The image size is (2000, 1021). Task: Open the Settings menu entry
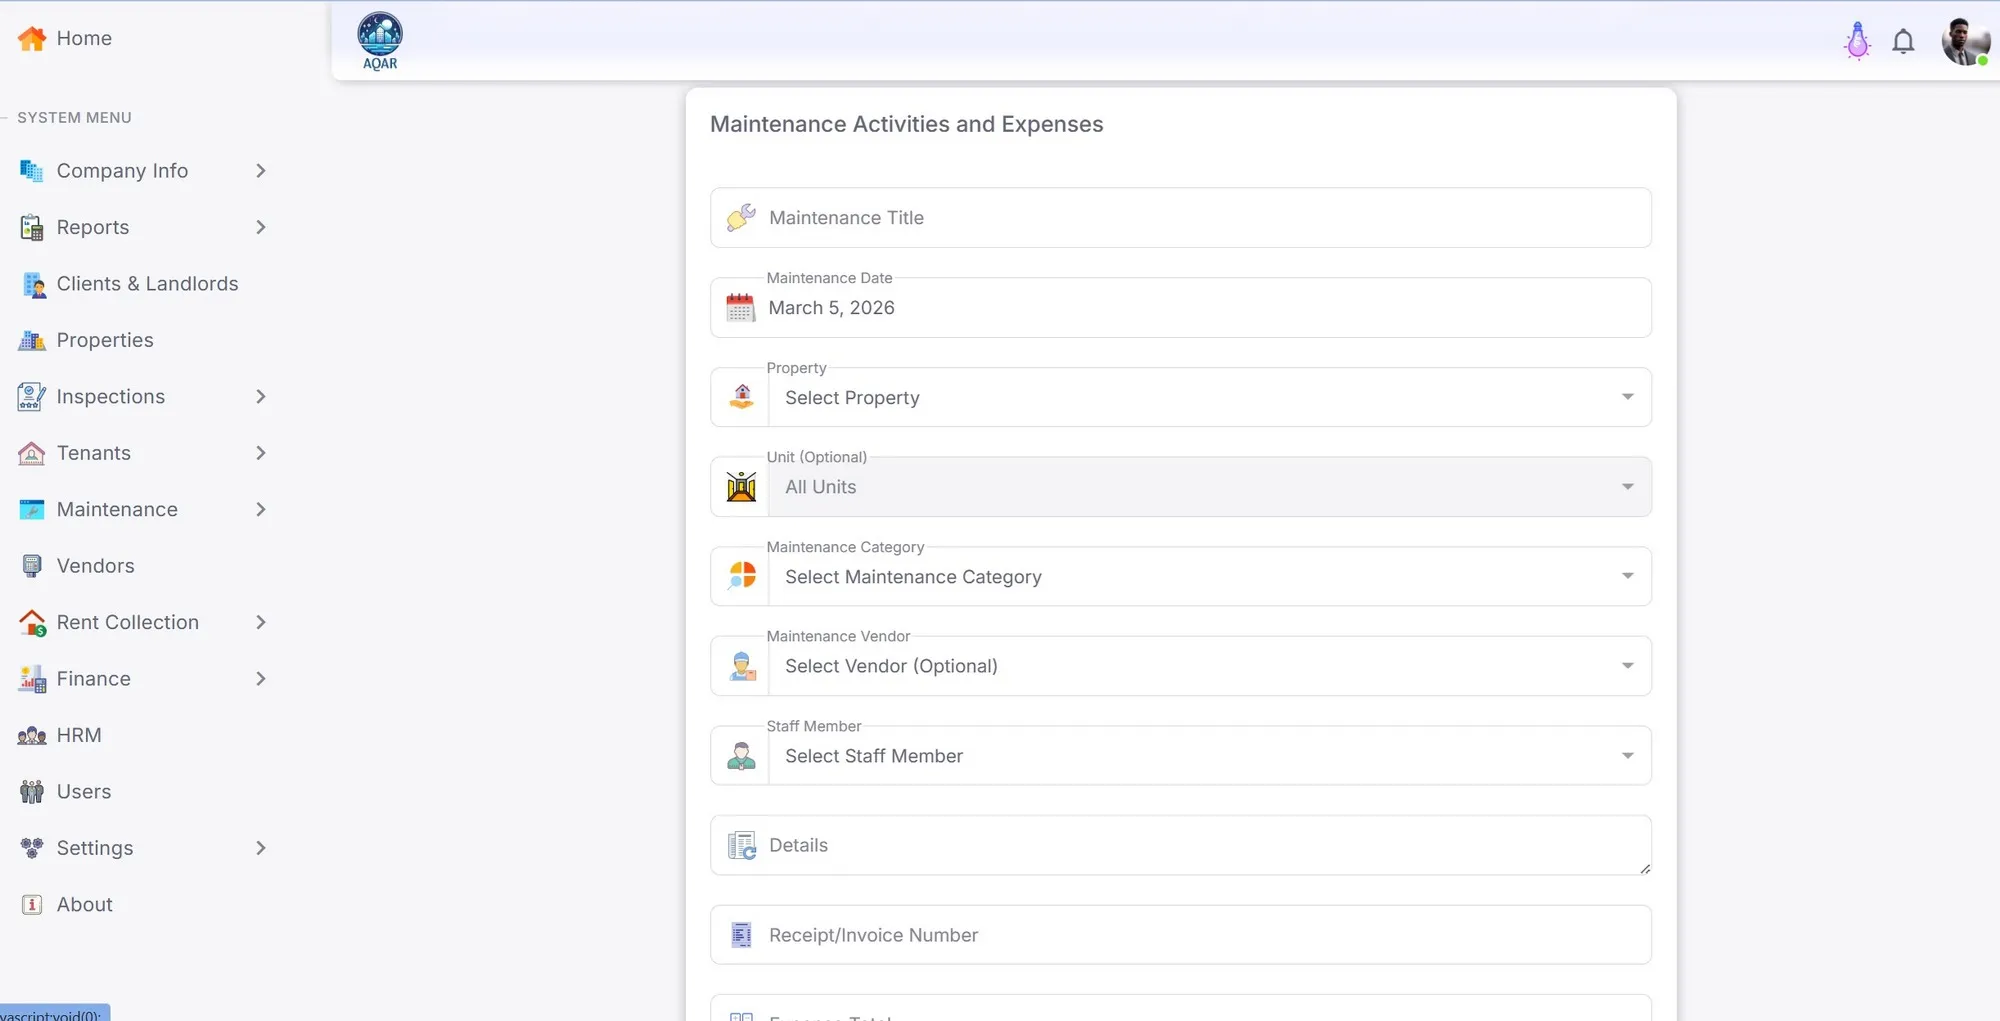coord(95,848)
